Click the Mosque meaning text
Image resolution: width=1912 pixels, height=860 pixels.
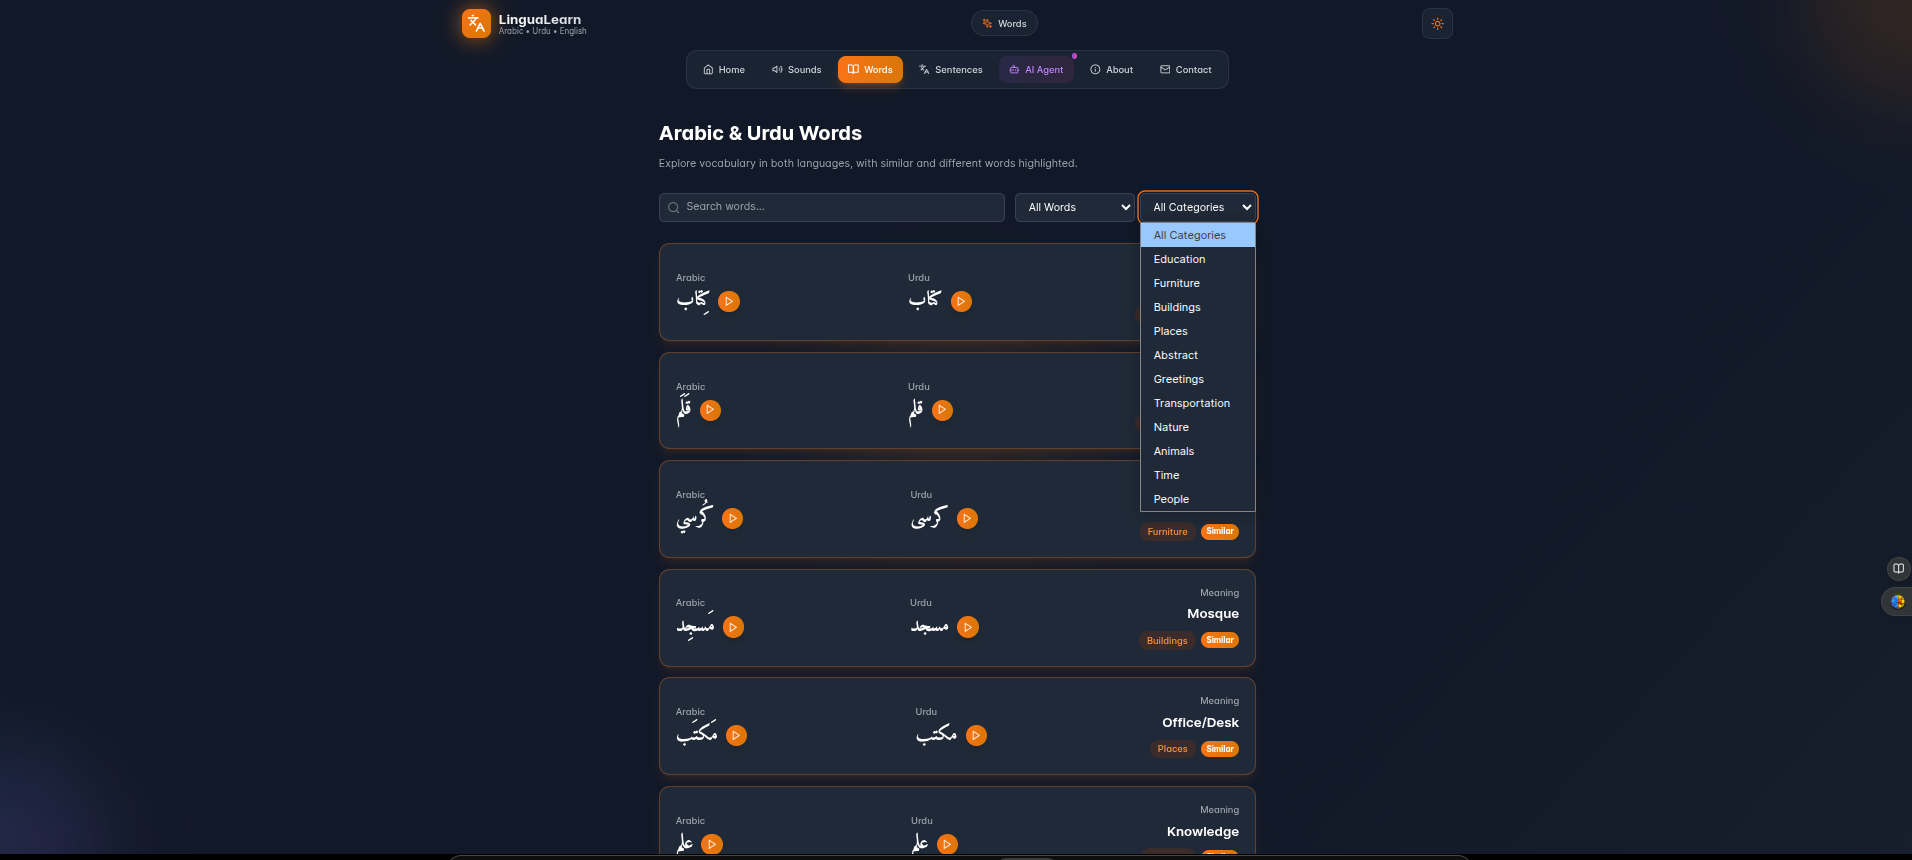coord(1213,614)
